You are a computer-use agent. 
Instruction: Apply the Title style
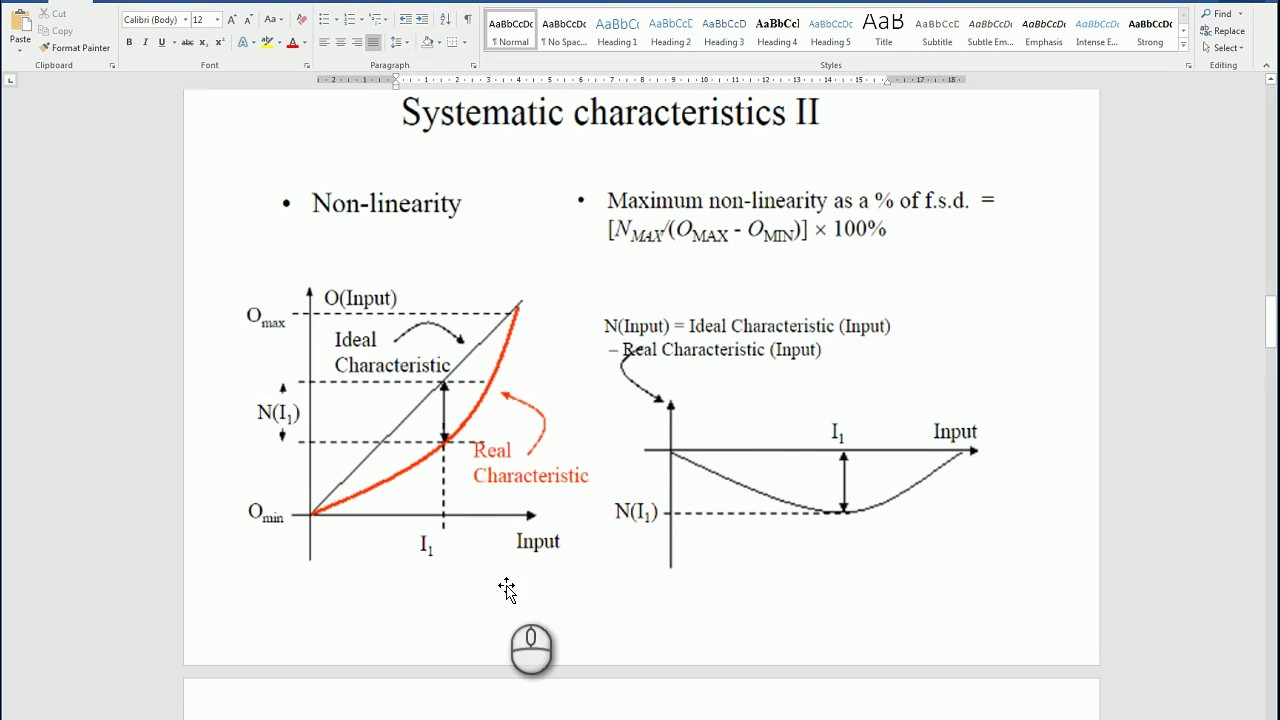click(884, 31)
